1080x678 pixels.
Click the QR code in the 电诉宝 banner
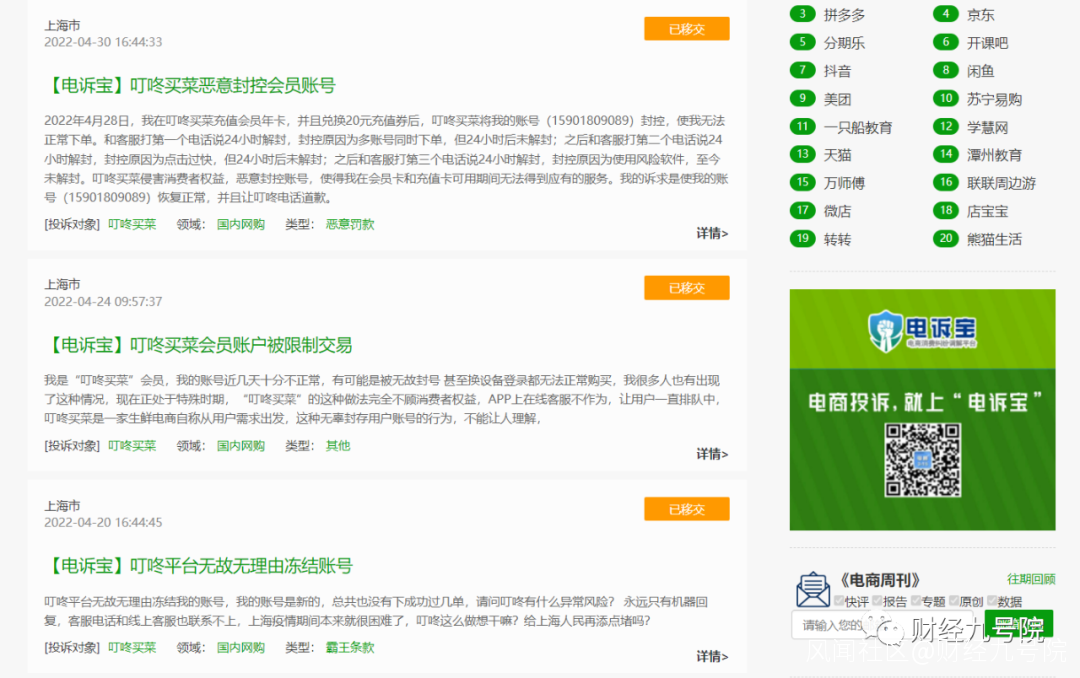point(922,460)
